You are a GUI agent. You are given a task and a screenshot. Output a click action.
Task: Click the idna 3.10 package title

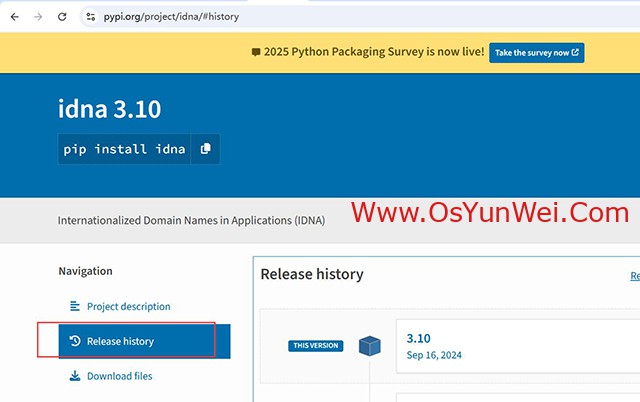tap(109, 108)
